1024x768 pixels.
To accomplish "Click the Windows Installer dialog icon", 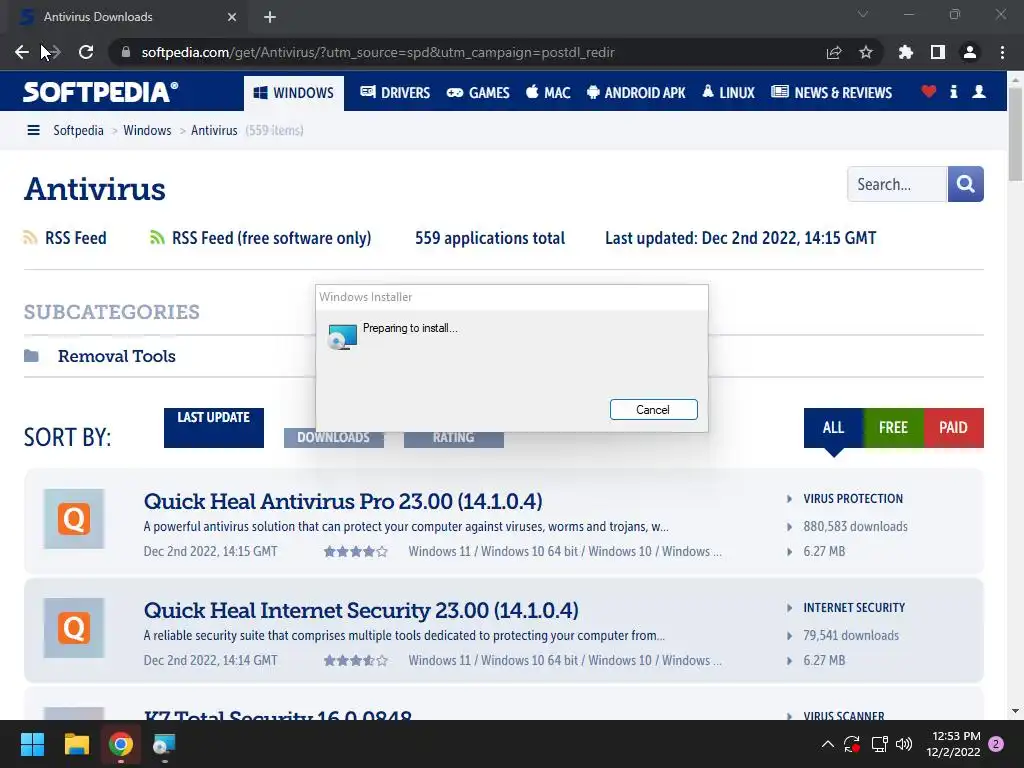I will click(x=343, y=337).
